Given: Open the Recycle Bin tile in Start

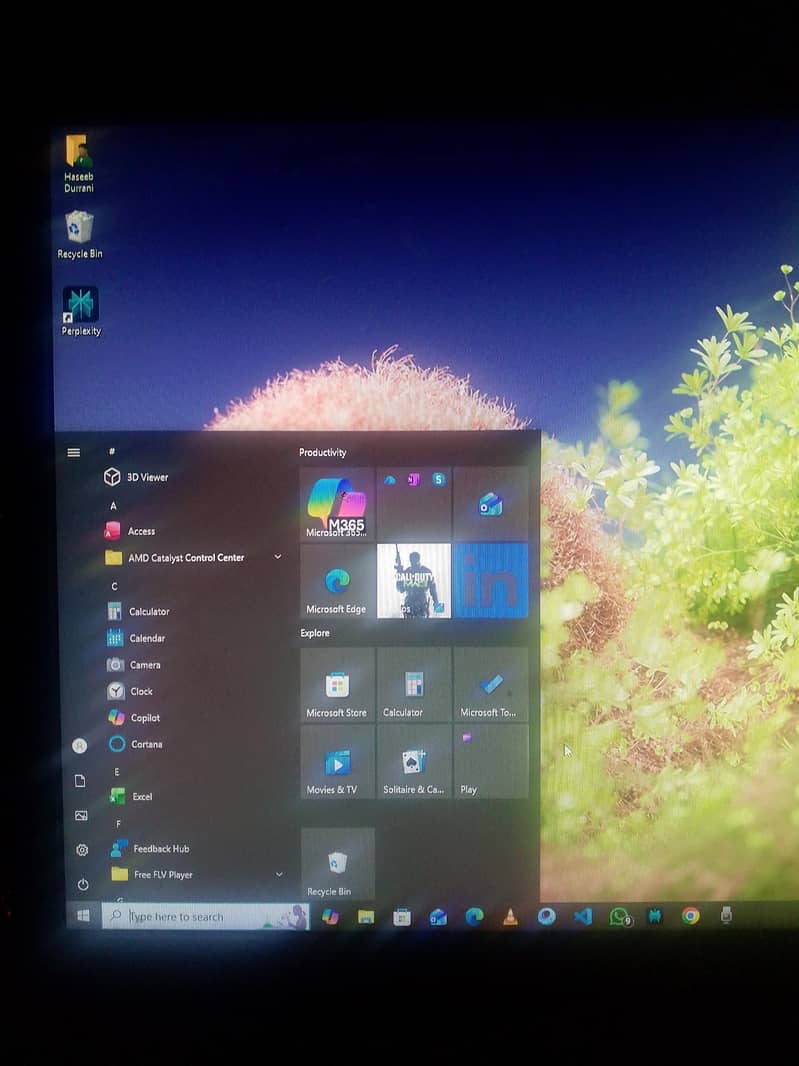Looking at the screenshot, I should [x=338, y=864].
